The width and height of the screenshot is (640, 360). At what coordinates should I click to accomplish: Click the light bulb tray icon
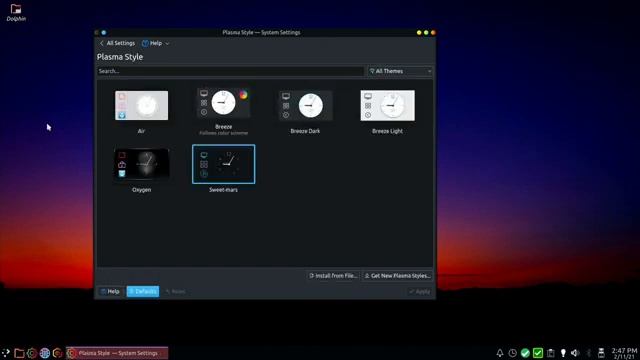[x=563, y=353]
